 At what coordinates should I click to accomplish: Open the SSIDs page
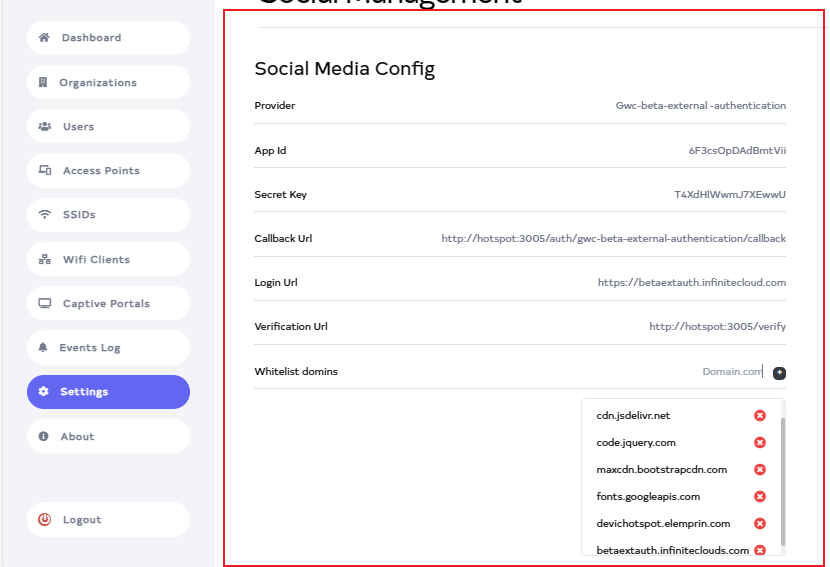[108, 215]
